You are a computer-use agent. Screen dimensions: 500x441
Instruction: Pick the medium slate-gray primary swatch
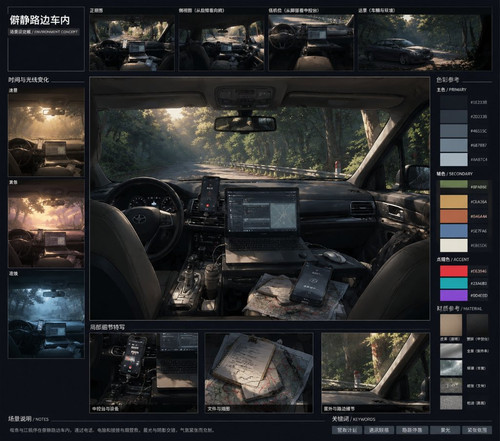pyautogui.click(x=454, y=131)
